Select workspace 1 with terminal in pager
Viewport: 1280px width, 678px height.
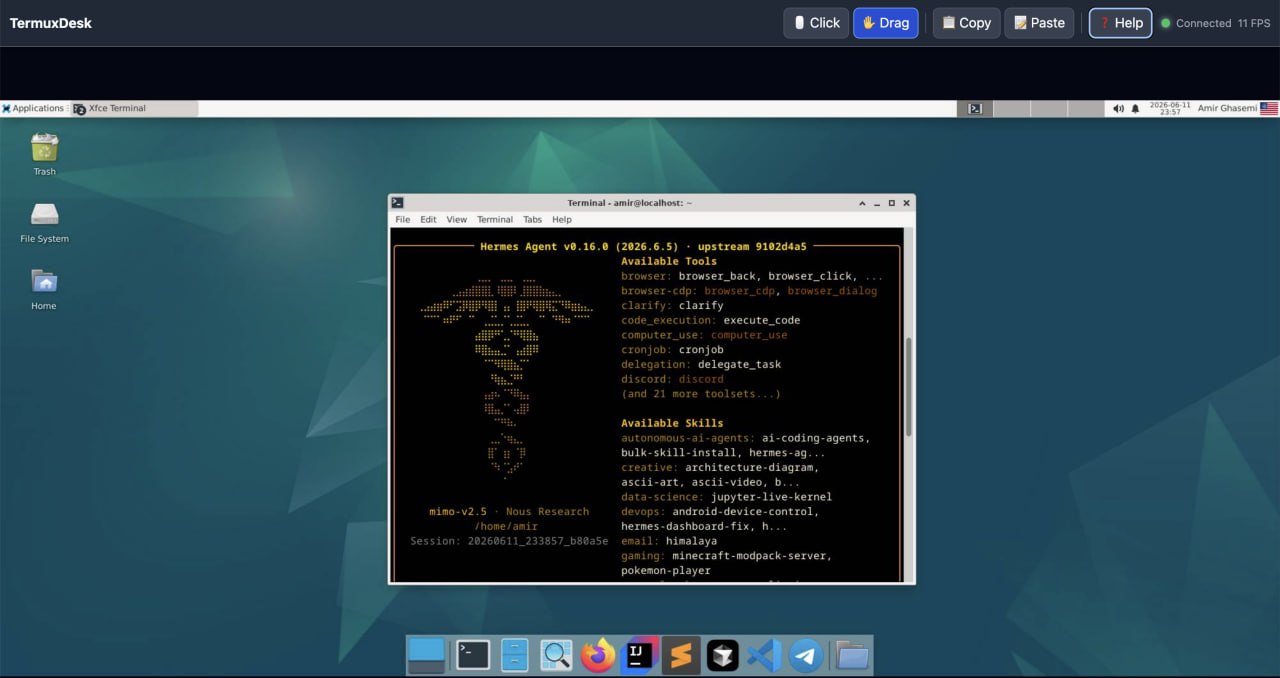coord(975,108)
